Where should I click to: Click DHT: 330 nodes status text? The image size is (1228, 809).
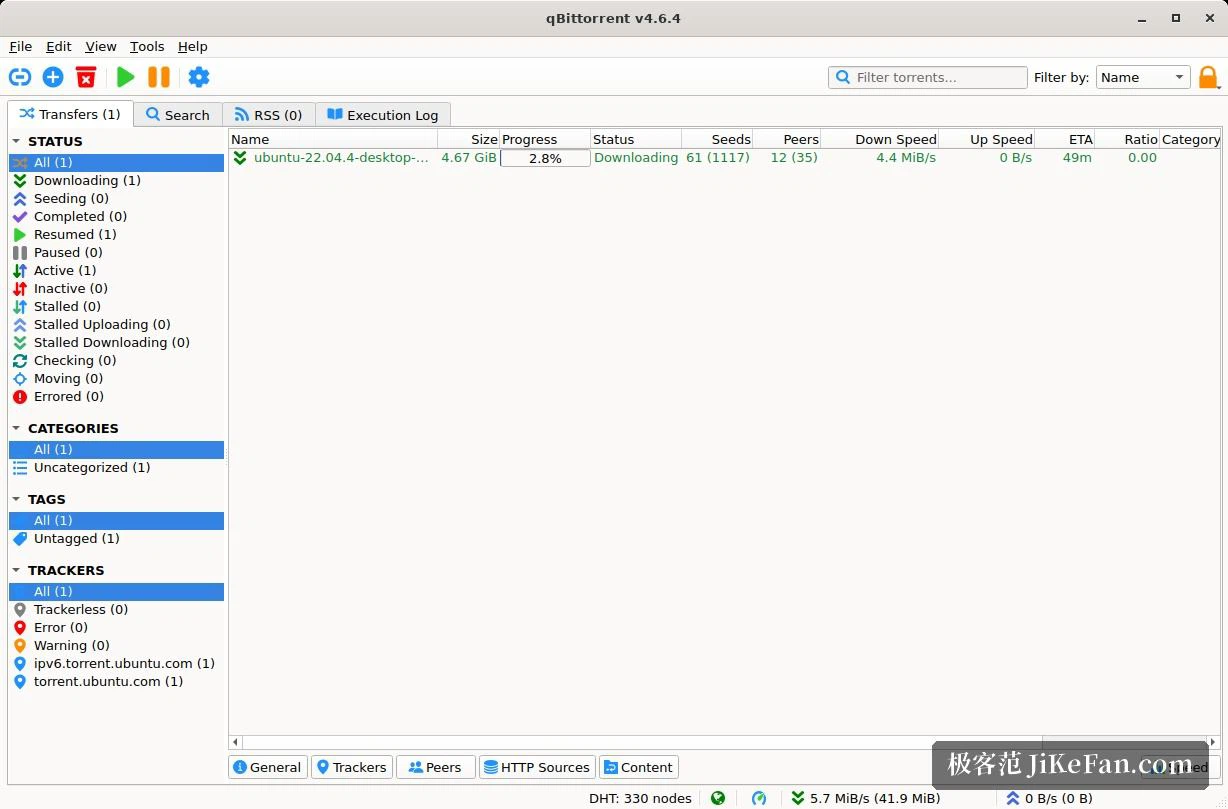coord(640,798)
